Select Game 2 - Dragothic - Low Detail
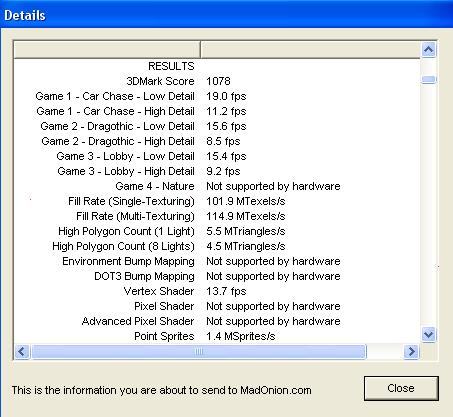The height and width of the screenshot is (417, 453). pos(118,126)
